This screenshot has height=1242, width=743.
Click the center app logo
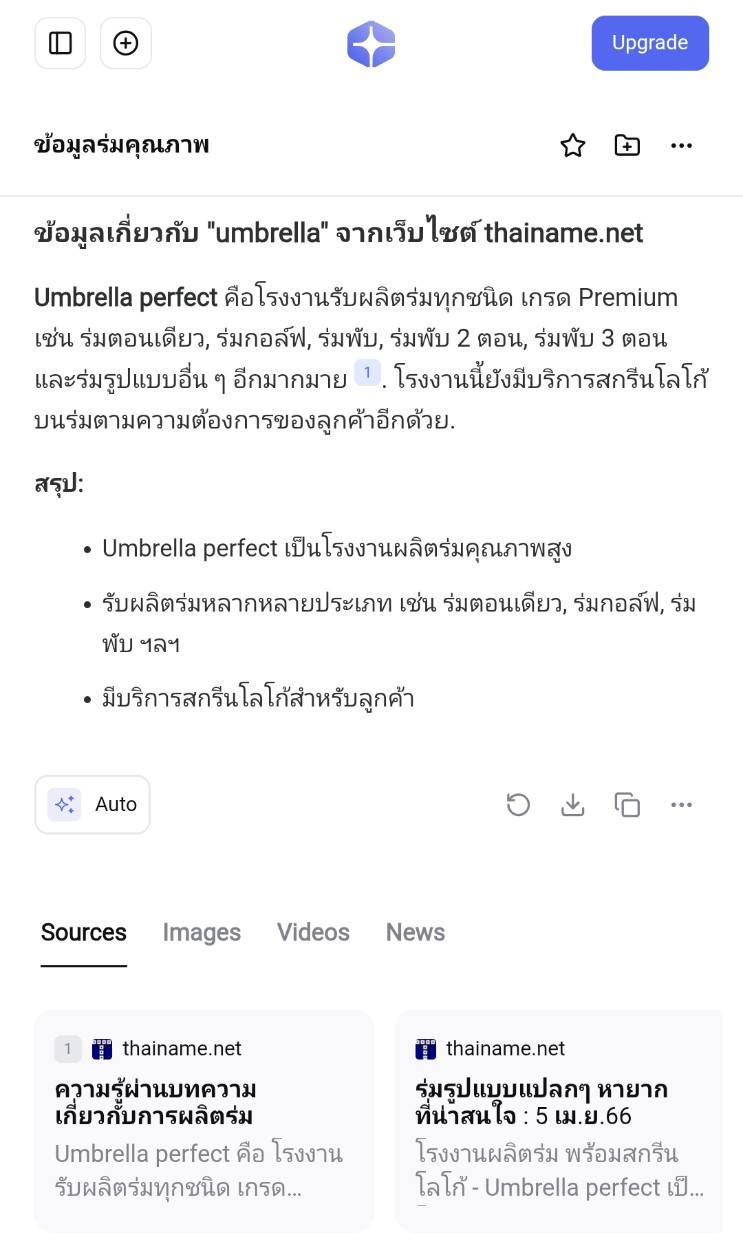(371, 44)
